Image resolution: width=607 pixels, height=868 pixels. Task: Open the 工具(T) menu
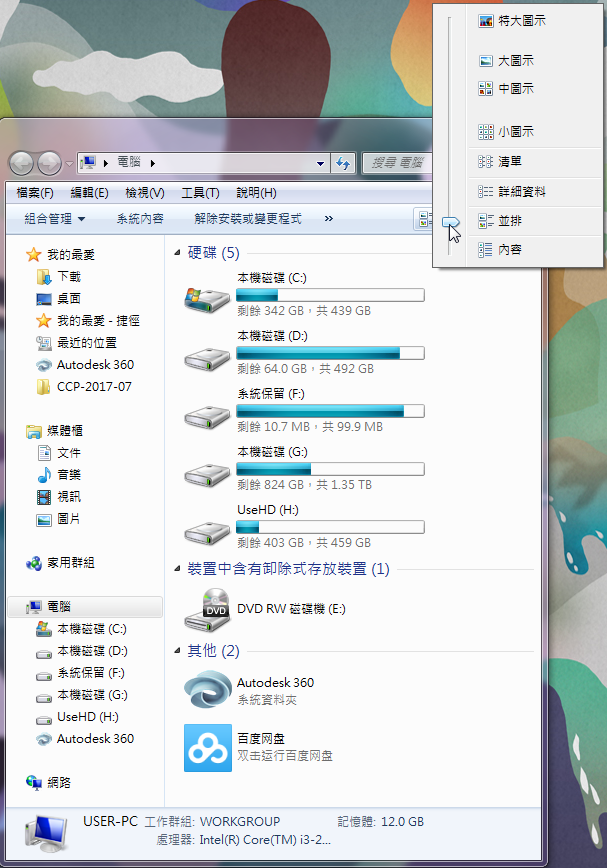point(200,193)
